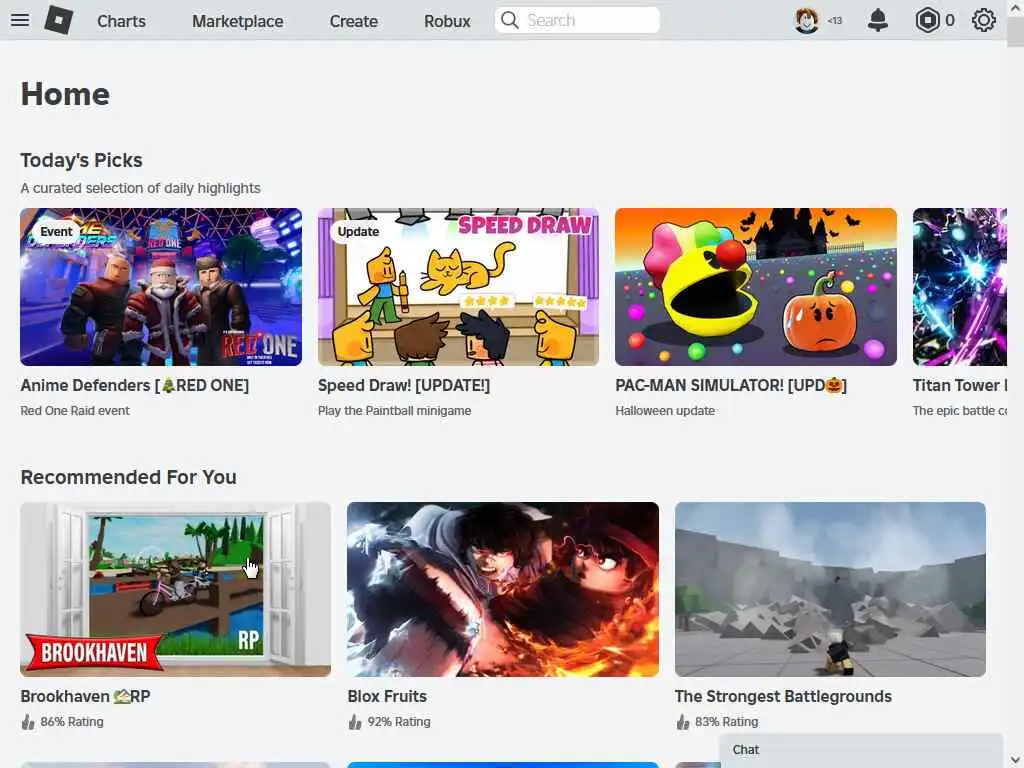Open the hamburger navigation menu
The height and width of the screenshot is (768, 1024).
[20, 20]
